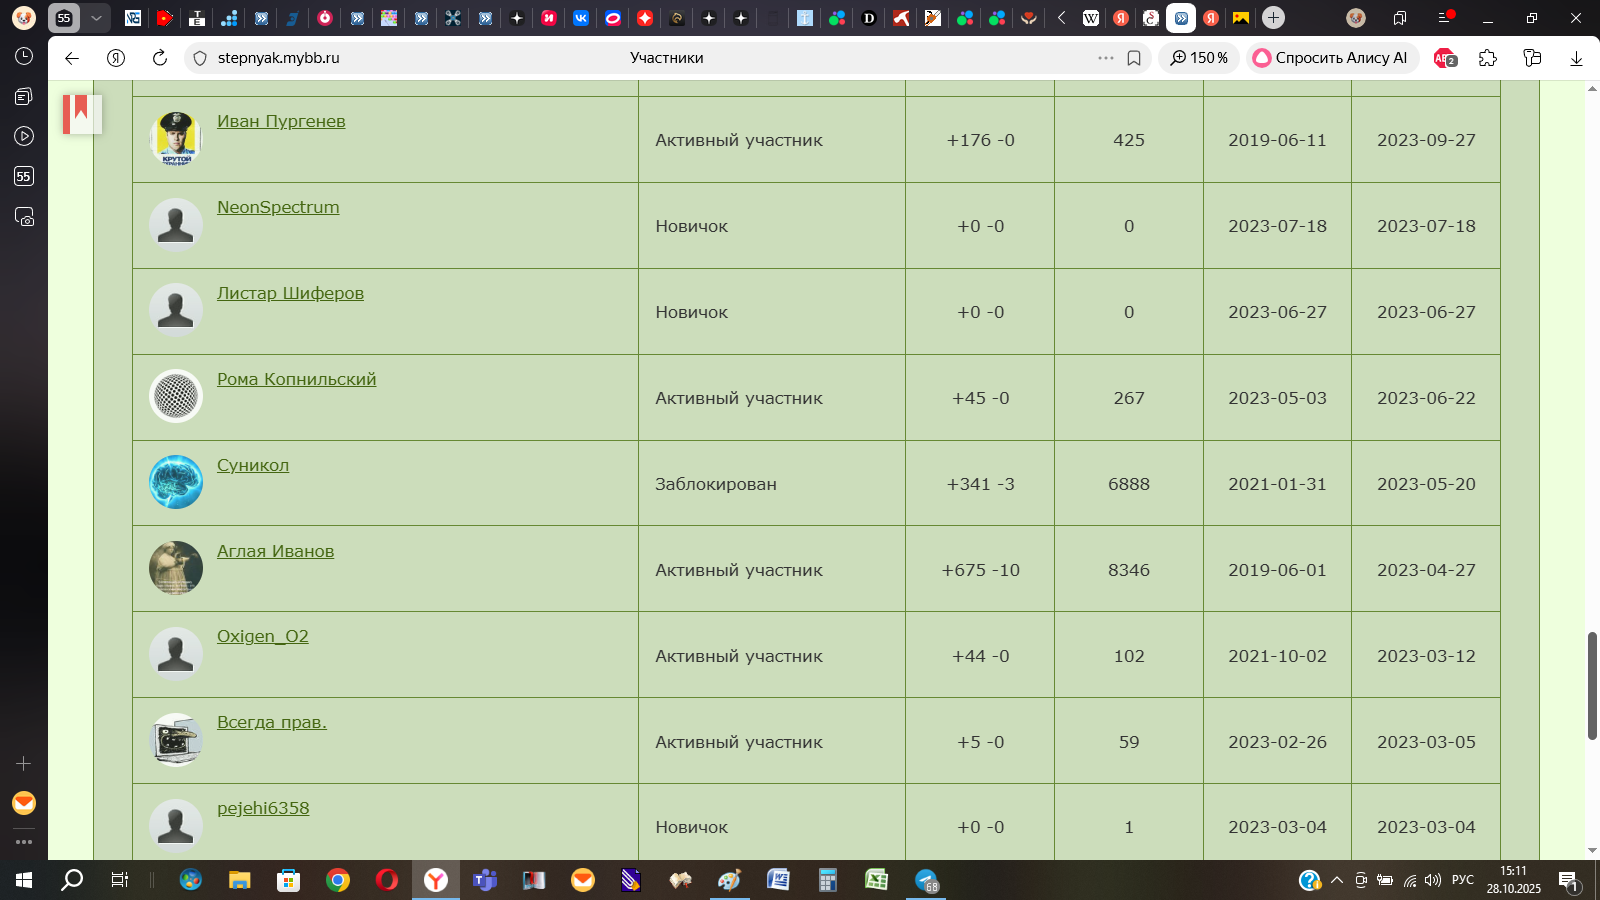
Task: Open the Yandex home button
Action: pos(116,58)
